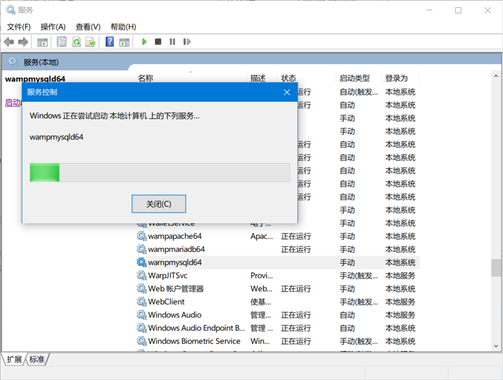Toggle the Action pane toolbar icon
503x380 pixels.
[x=124, y=42]
